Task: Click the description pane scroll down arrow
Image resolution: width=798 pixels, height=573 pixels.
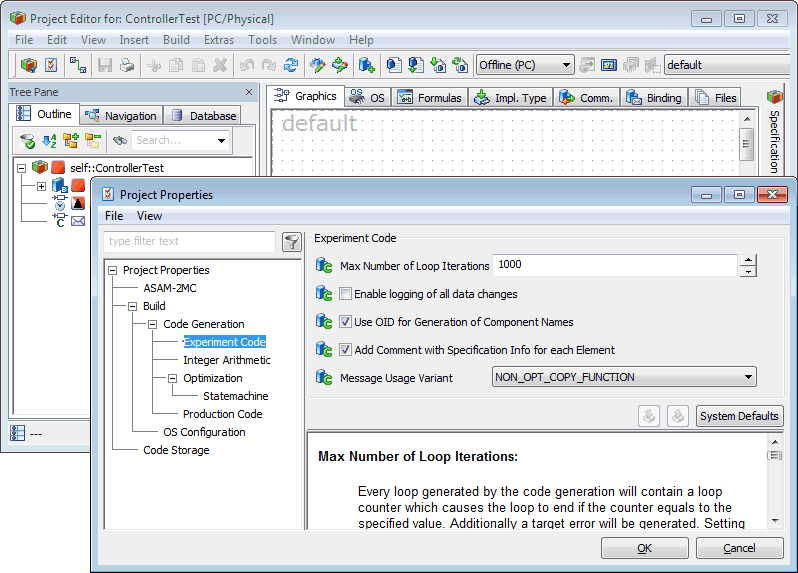Action: coord(775,521)
